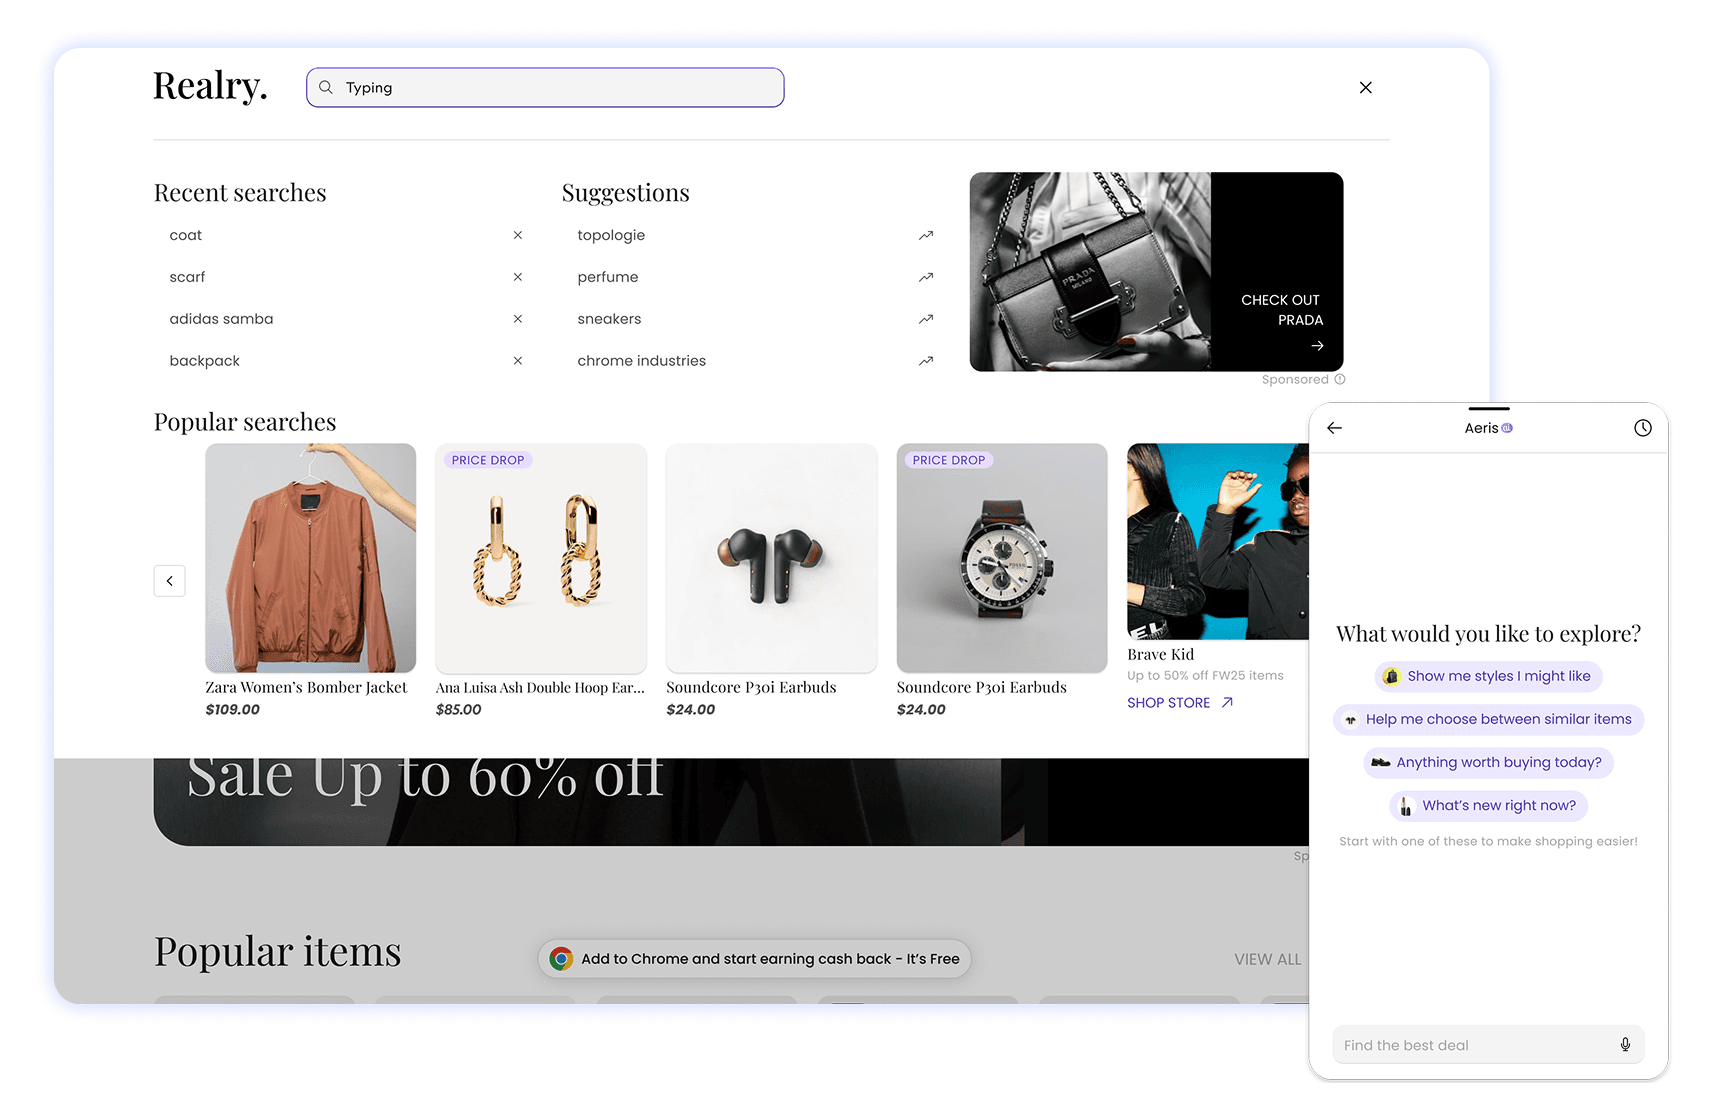
Task: Click the trending arrow next to chrome industries
Action: point(926,361)
